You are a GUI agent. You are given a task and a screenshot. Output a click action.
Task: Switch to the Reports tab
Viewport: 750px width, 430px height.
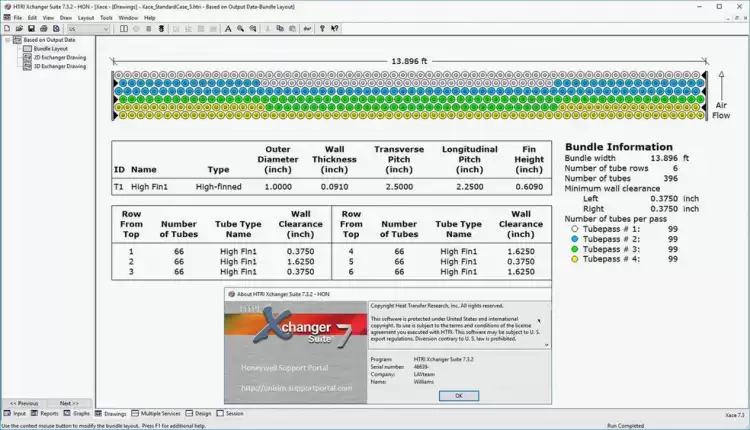click(x=45, y=414)
